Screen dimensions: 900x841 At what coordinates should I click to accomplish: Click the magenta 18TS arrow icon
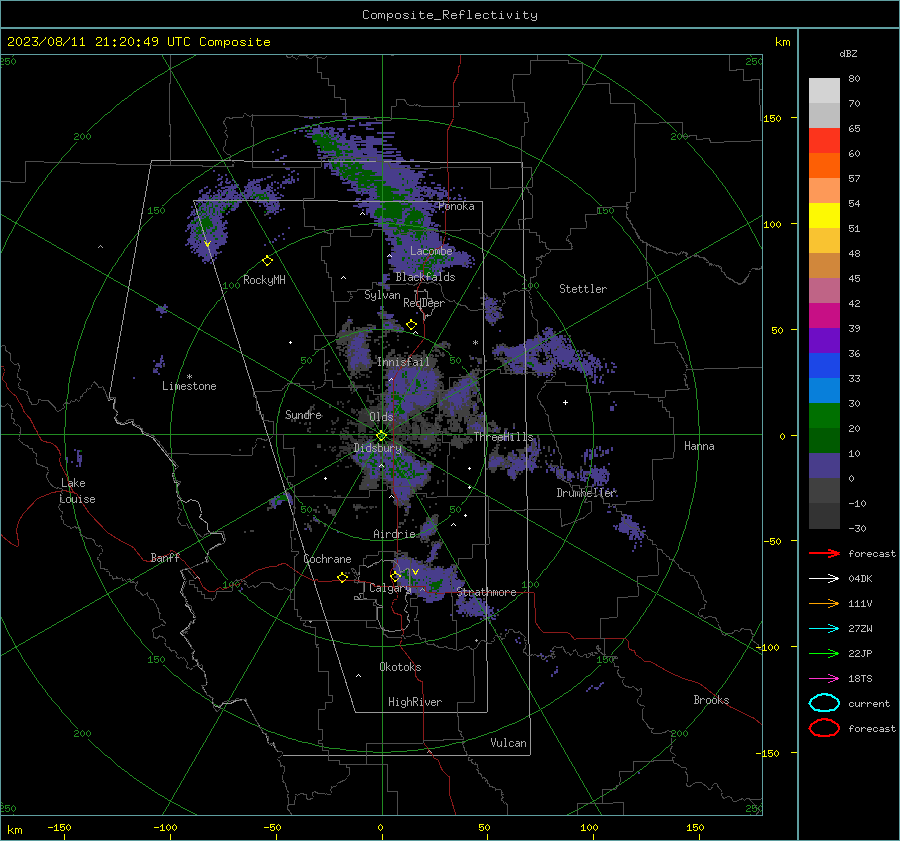(824, 679)
